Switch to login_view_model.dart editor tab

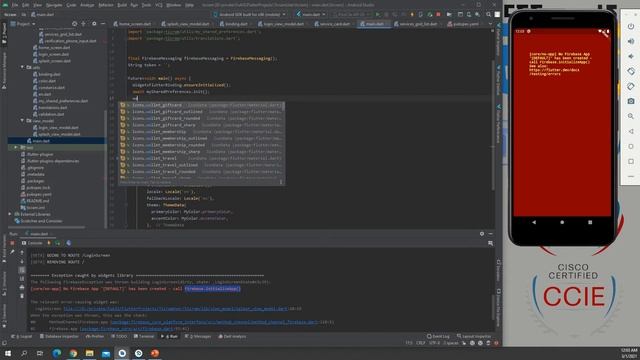coord(281,24)
